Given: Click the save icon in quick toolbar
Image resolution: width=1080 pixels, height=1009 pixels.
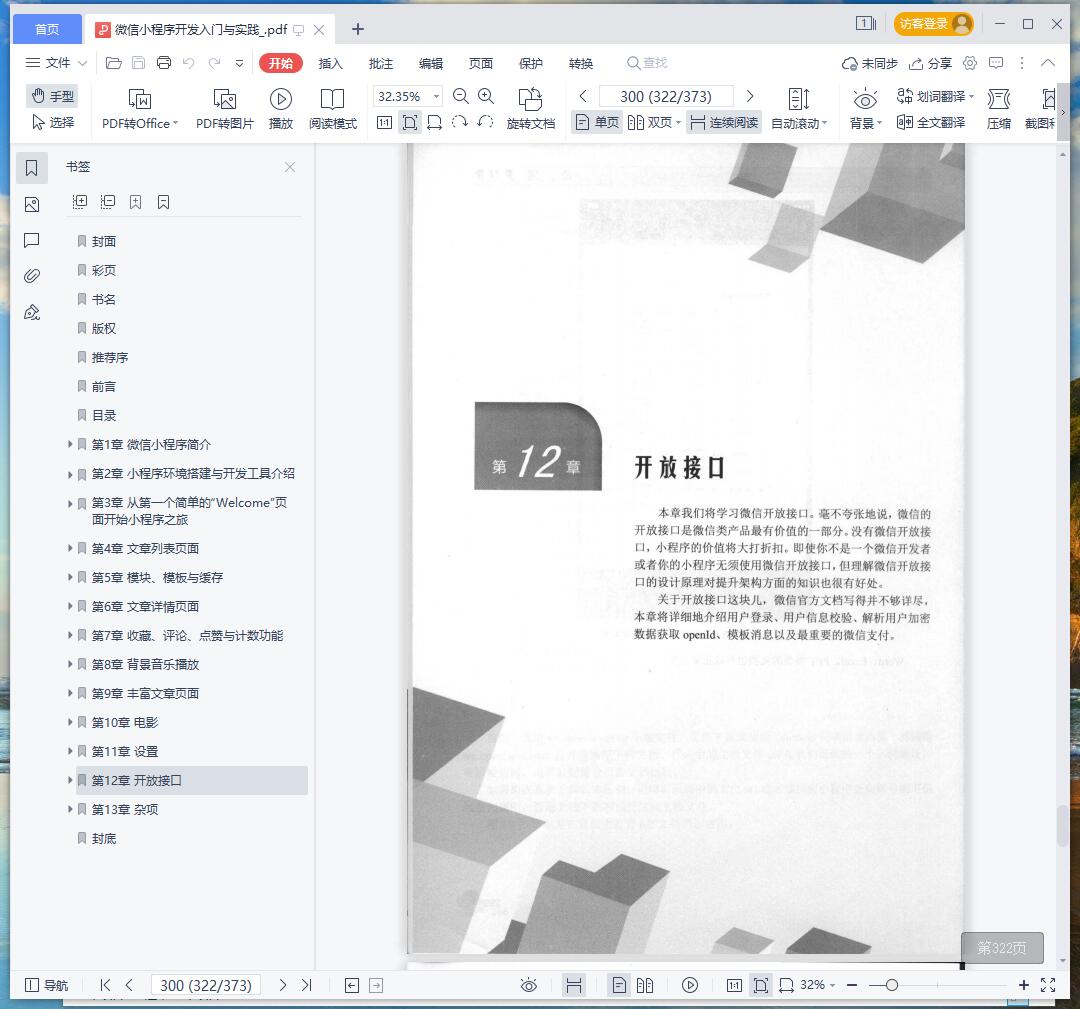Looking at the screenshot, I should click(x=138, y=63).
